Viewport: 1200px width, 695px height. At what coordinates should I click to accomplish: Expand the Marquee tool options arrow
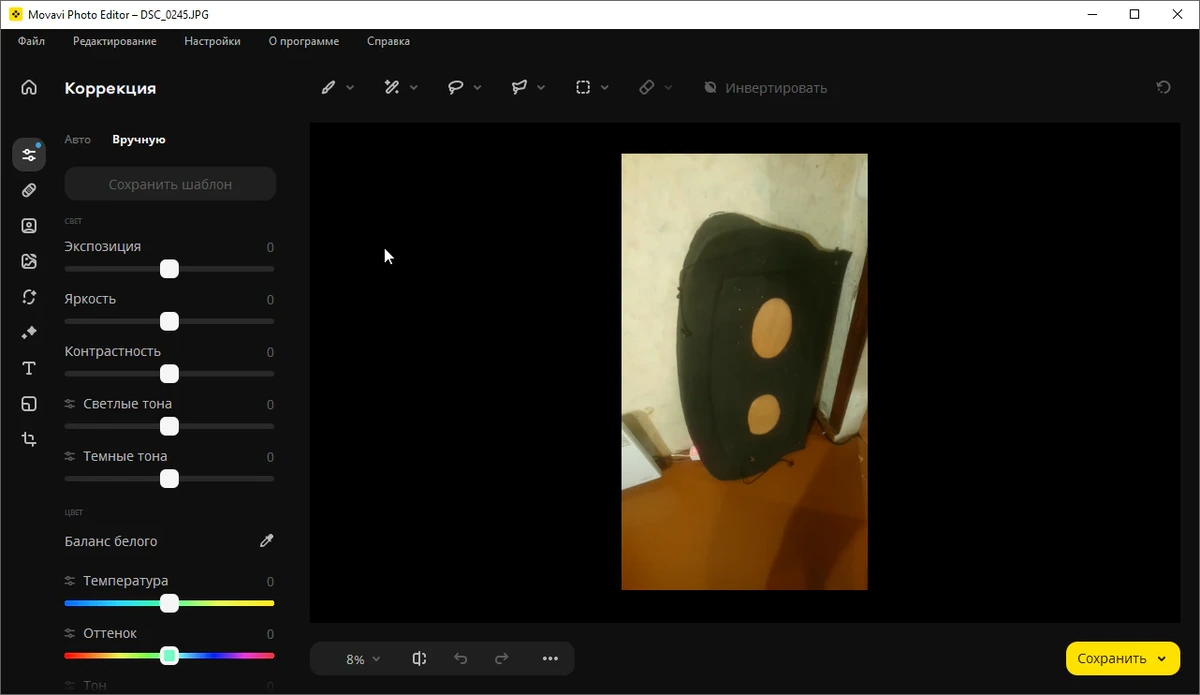tap(605, 88)
